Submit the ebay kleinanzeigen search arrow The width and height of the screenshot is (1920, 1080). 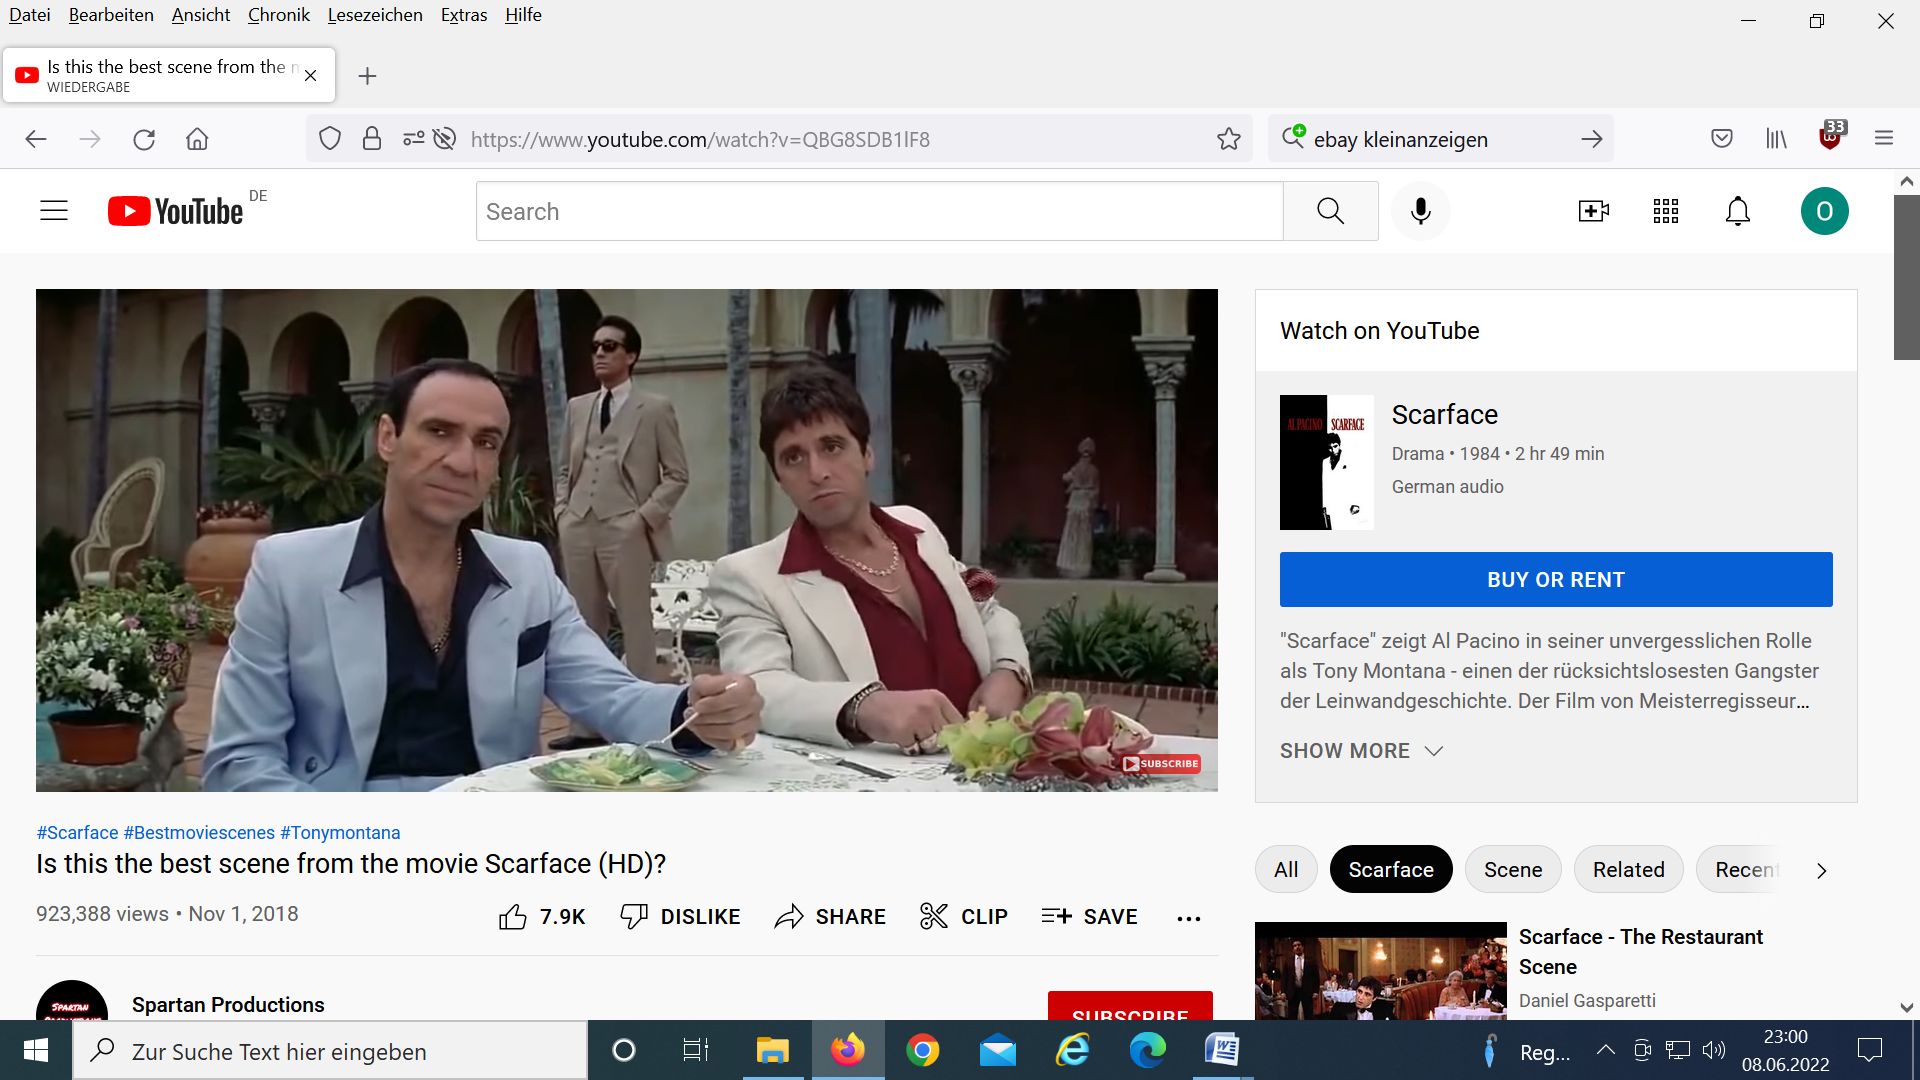pos(1591,139)
